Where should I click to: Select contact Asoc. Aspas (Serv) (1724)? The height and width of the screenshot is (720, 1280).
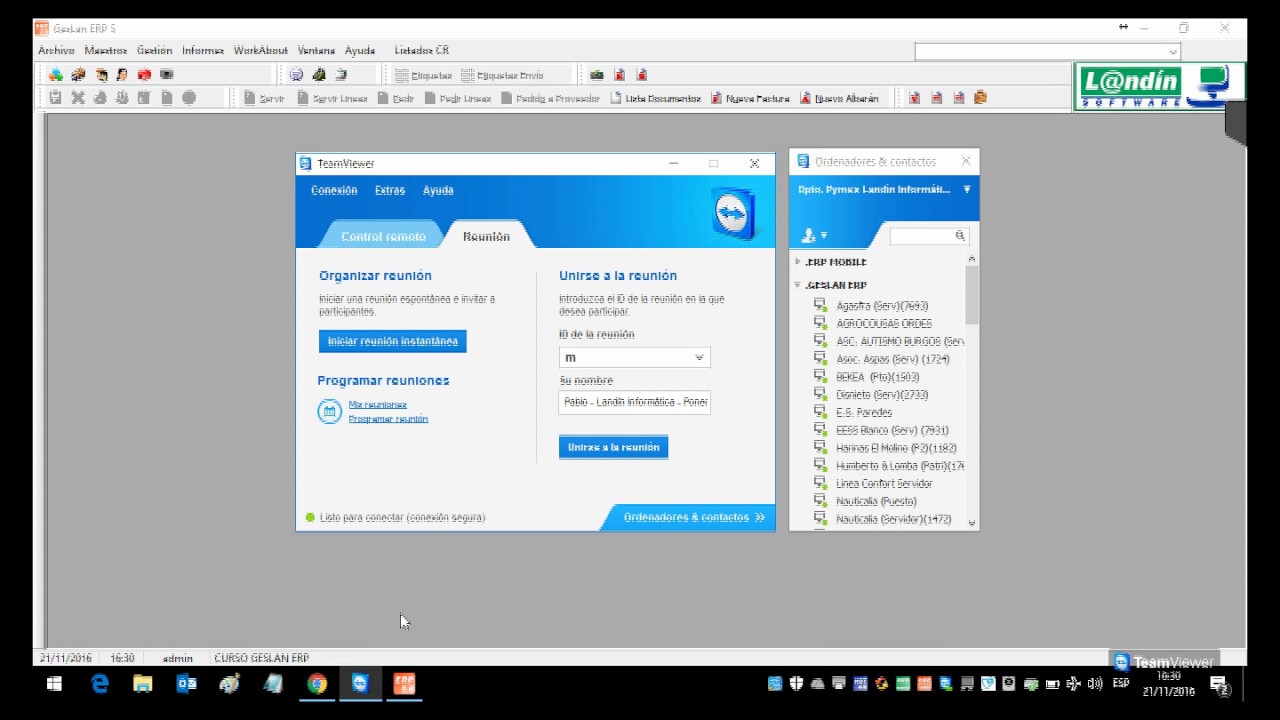(893, 359)
